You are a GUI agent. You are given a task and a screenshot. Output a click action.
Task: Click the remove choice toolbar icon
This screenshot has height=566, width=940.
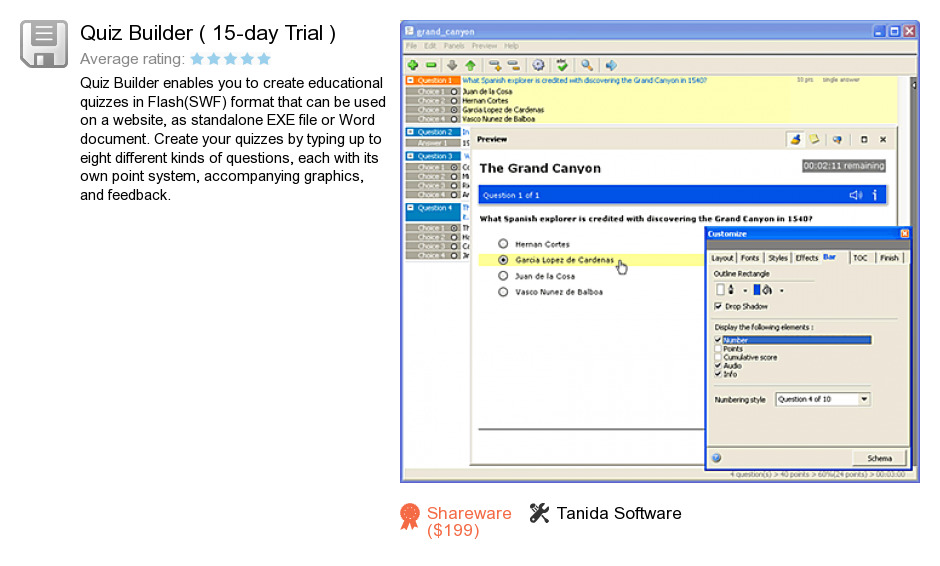pyautogui.click(x=514, y=65)
